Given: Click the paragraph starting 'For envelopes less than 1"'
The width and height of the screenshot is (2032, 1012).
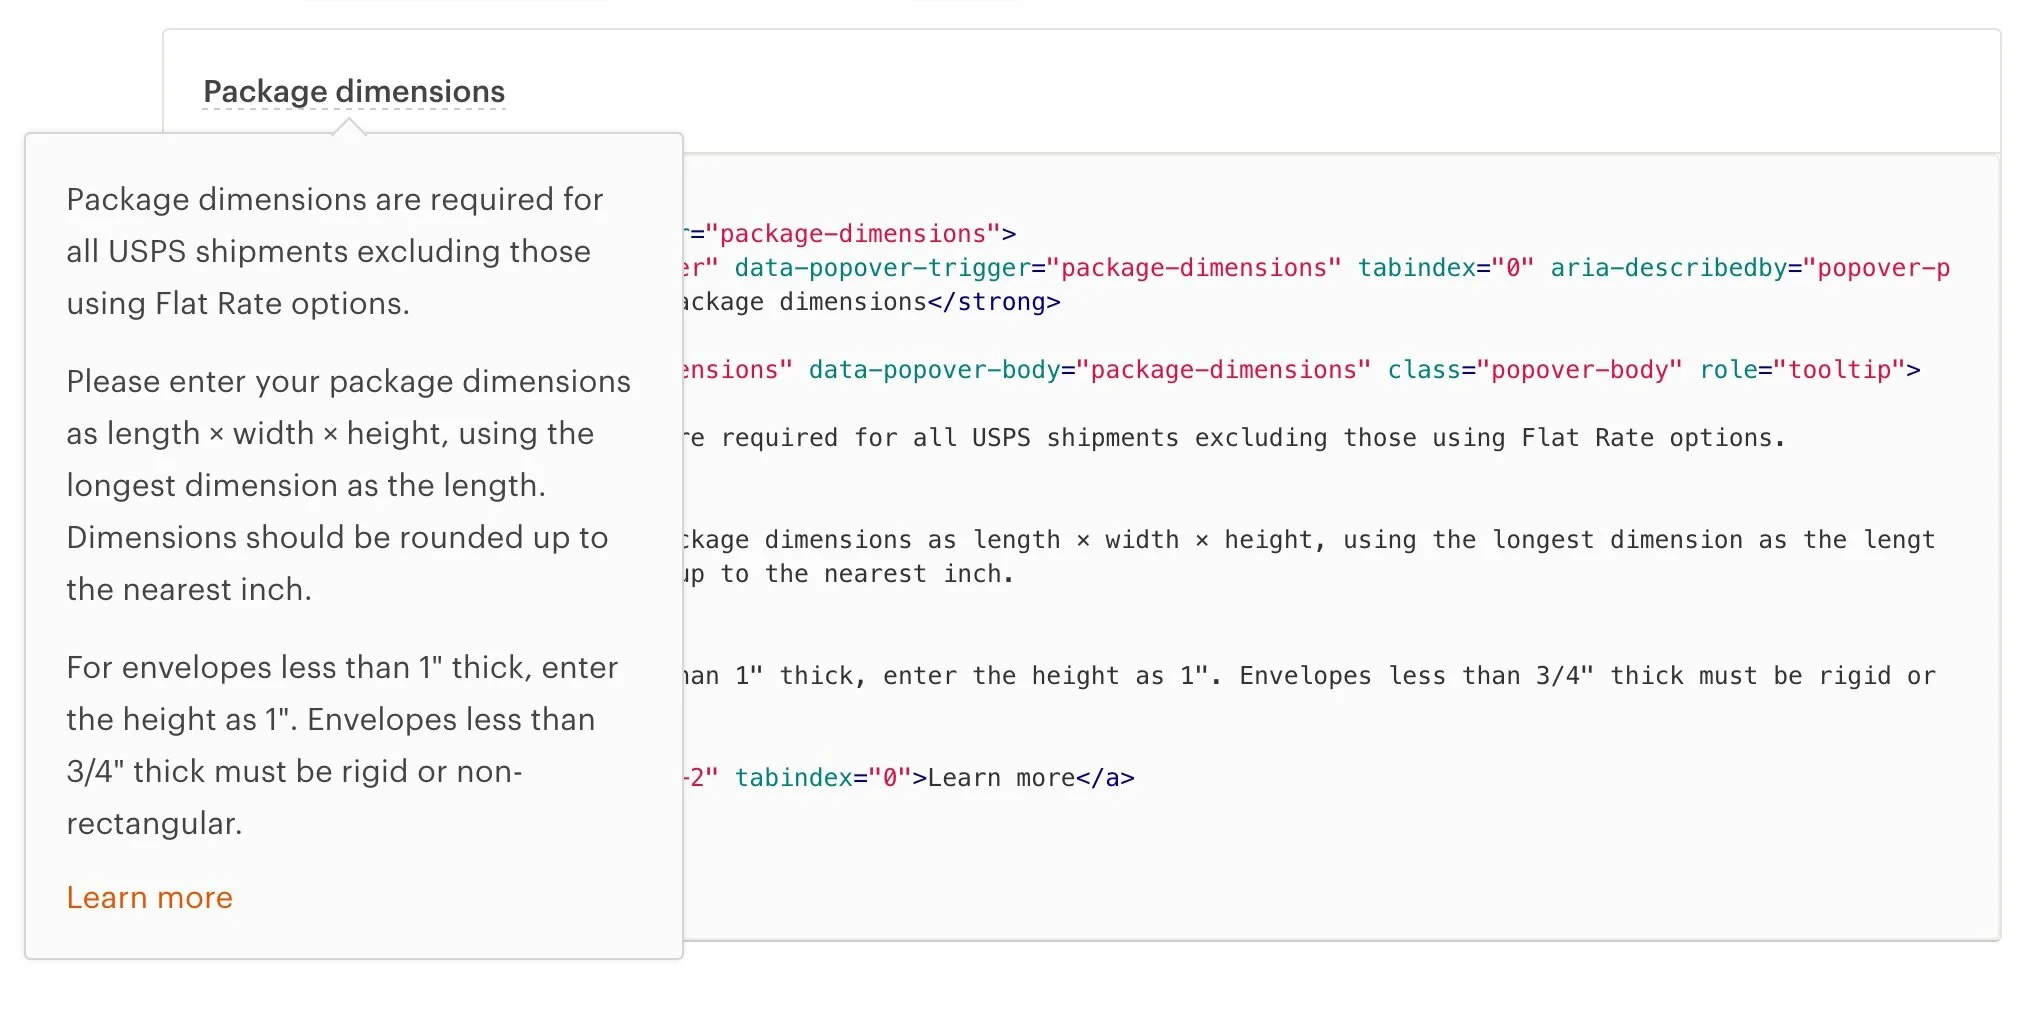Looking at the screenshot, I should tap(343, 745).
